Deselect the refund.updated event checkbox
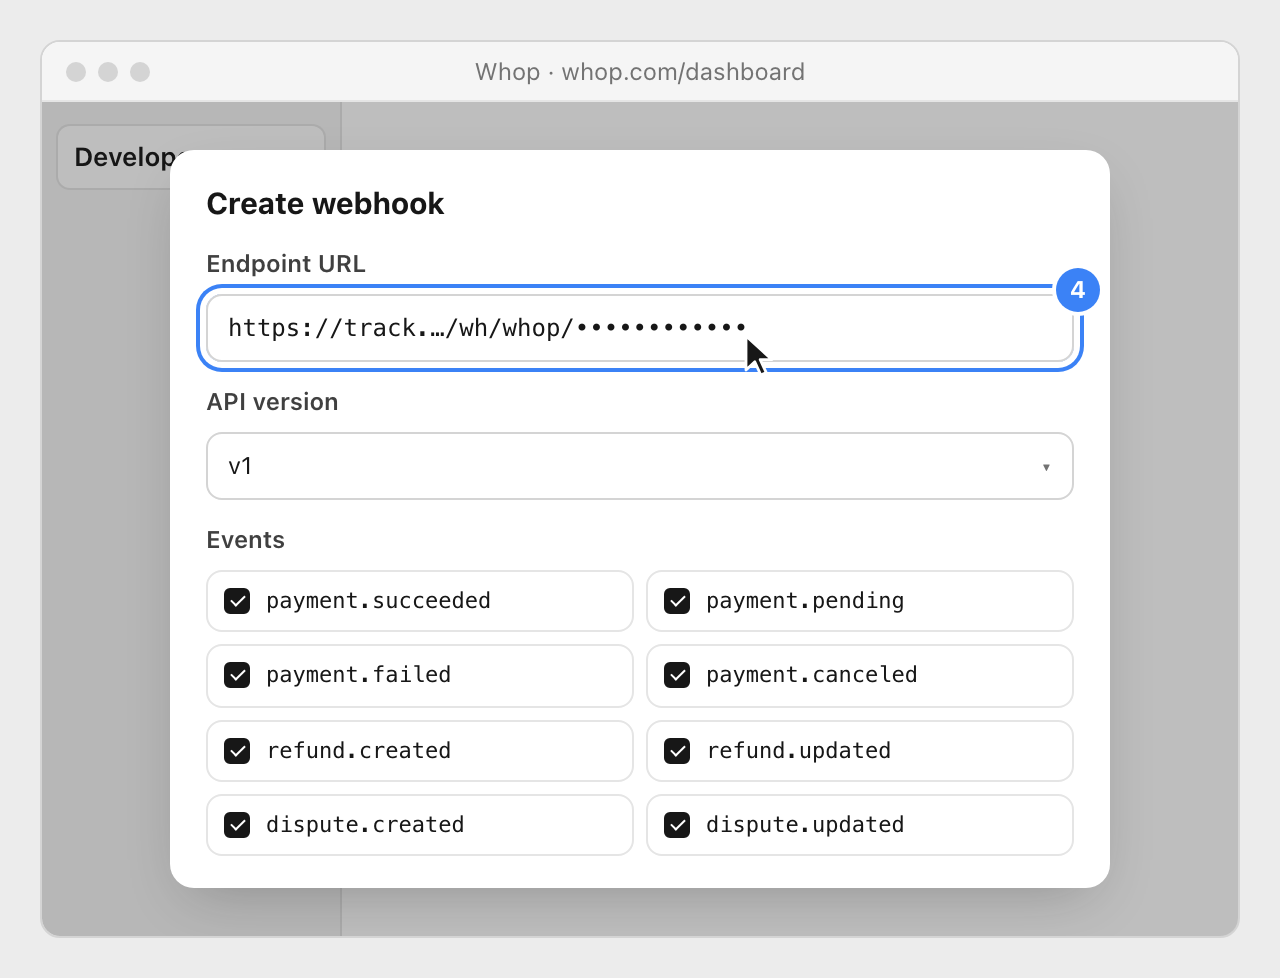The height and width of the screenshot is (980, 1280). [677, 751]
